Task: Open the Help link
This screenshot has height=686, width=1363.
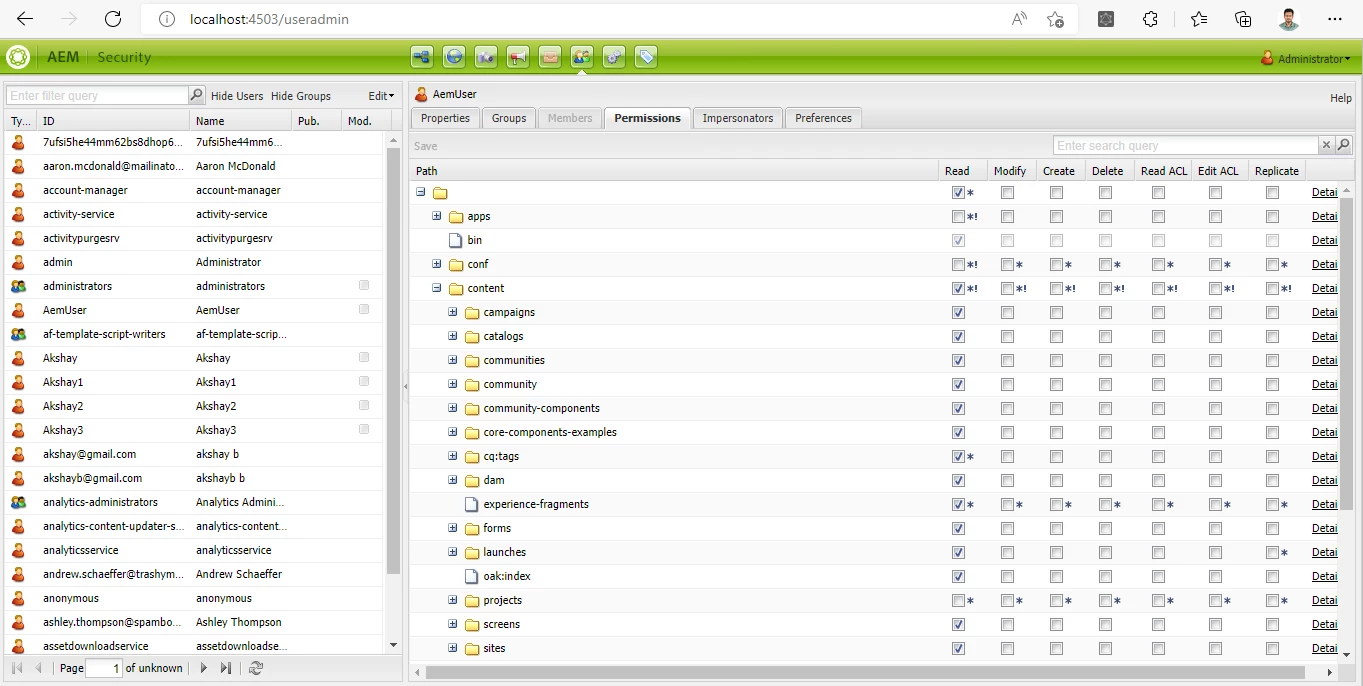Action: pos(1340,98)
